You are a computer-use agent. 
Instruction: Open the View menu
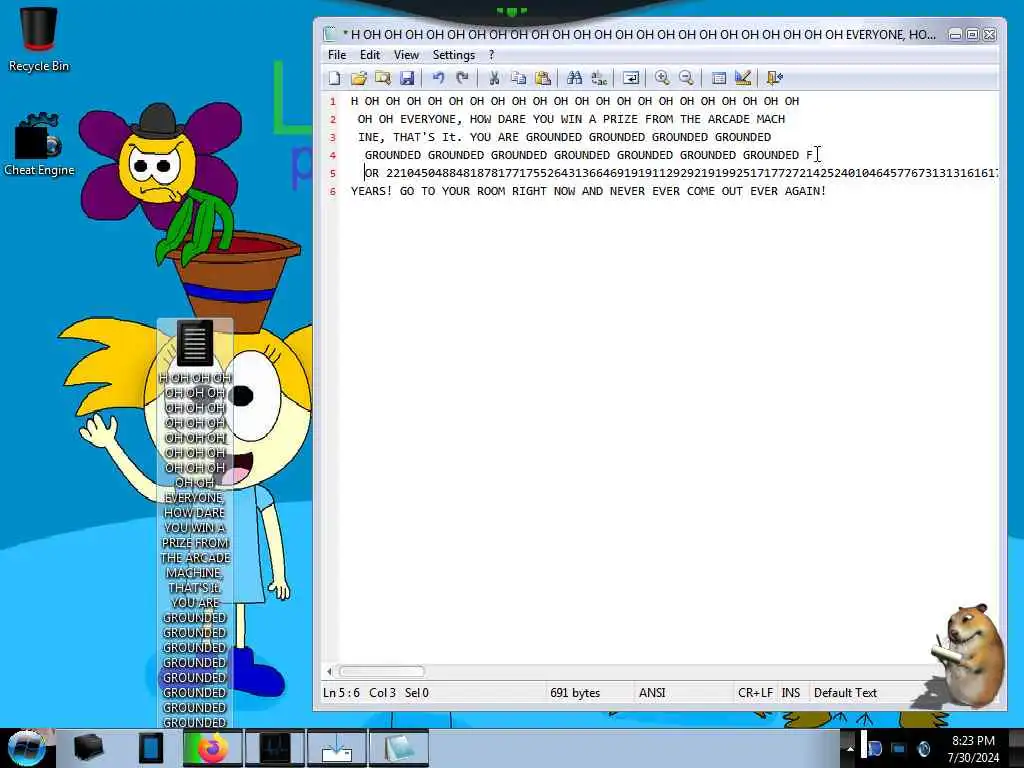pos(406,55)
